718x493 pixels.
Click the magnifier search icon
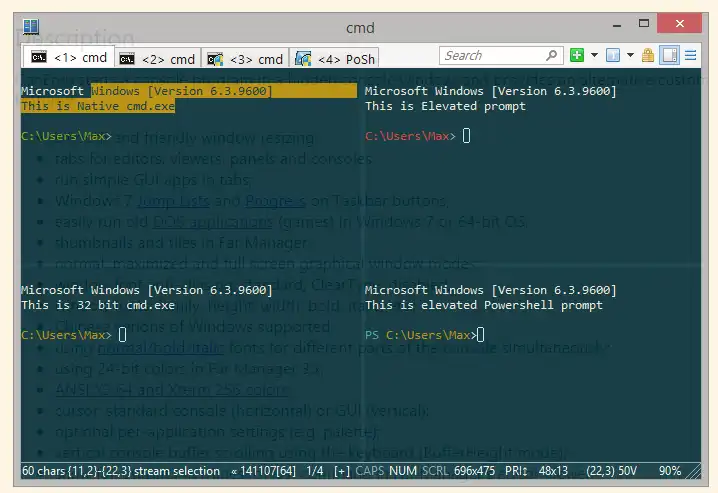[x=552, y=55]
